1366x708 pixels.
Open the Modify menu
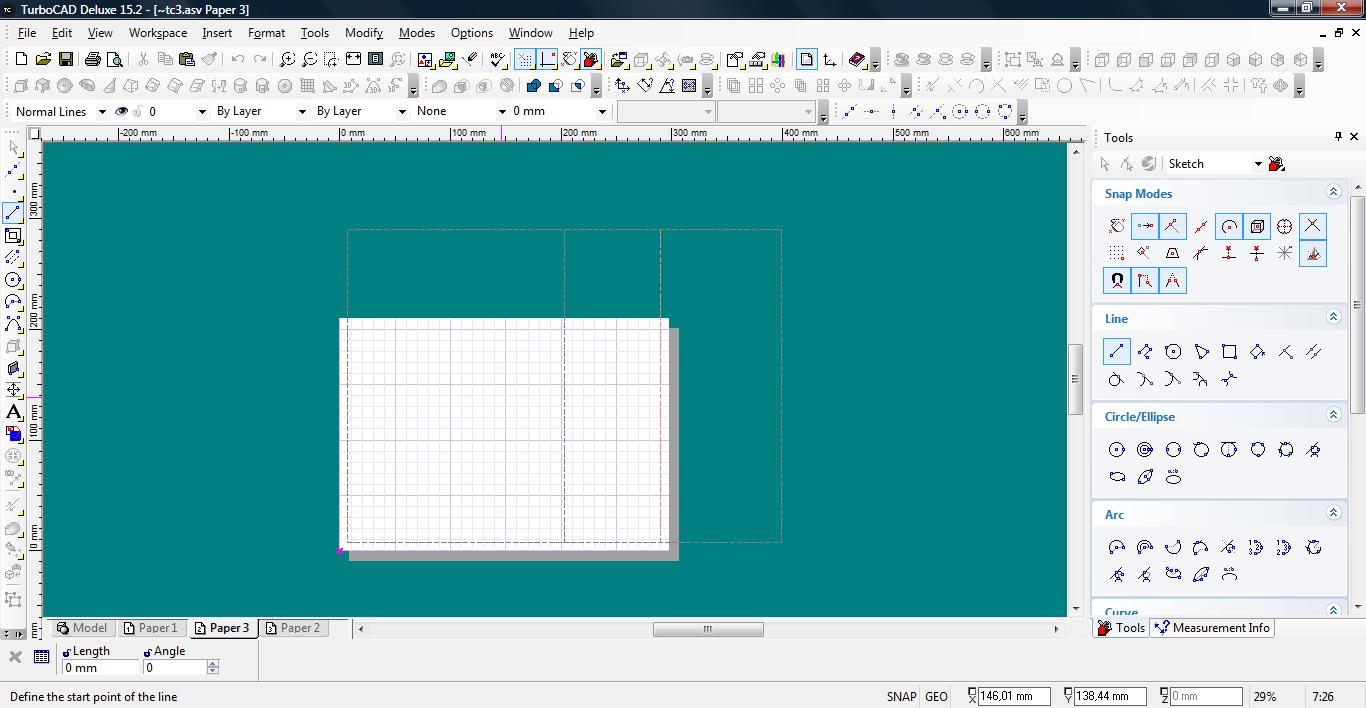coord(364,33)
